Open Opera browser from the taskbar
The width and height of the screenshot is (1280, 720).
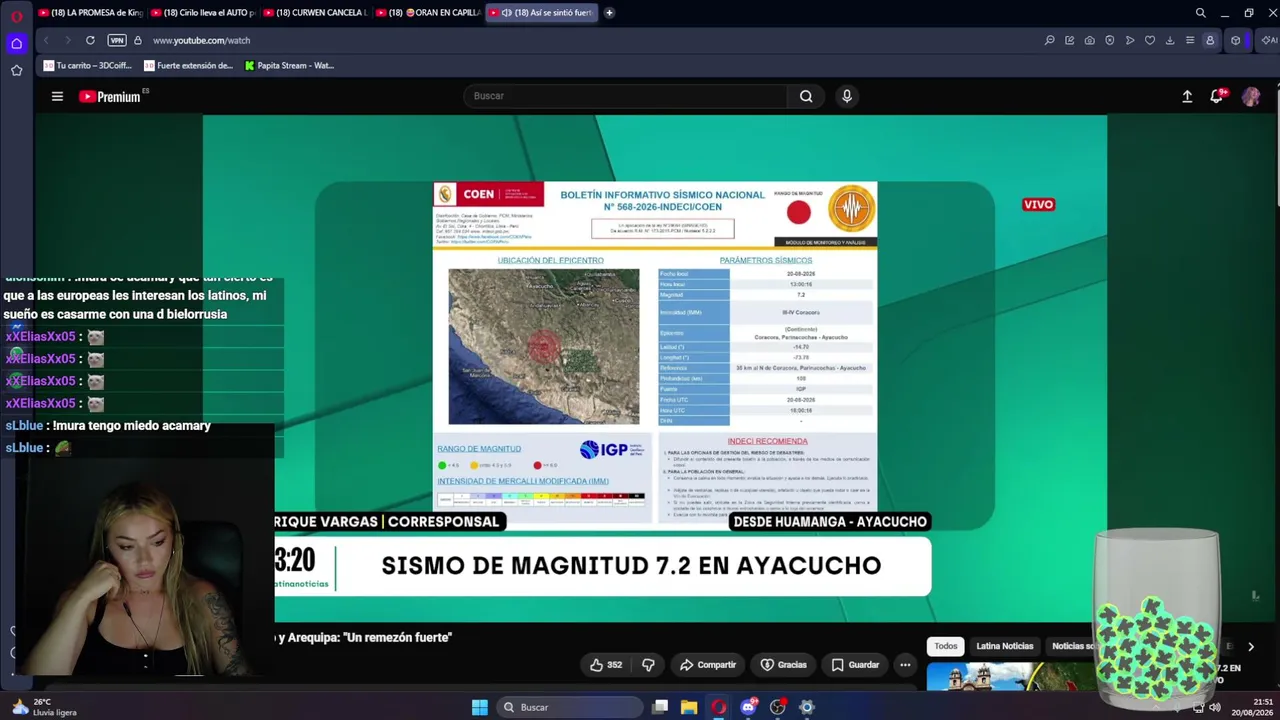[719, 707]
